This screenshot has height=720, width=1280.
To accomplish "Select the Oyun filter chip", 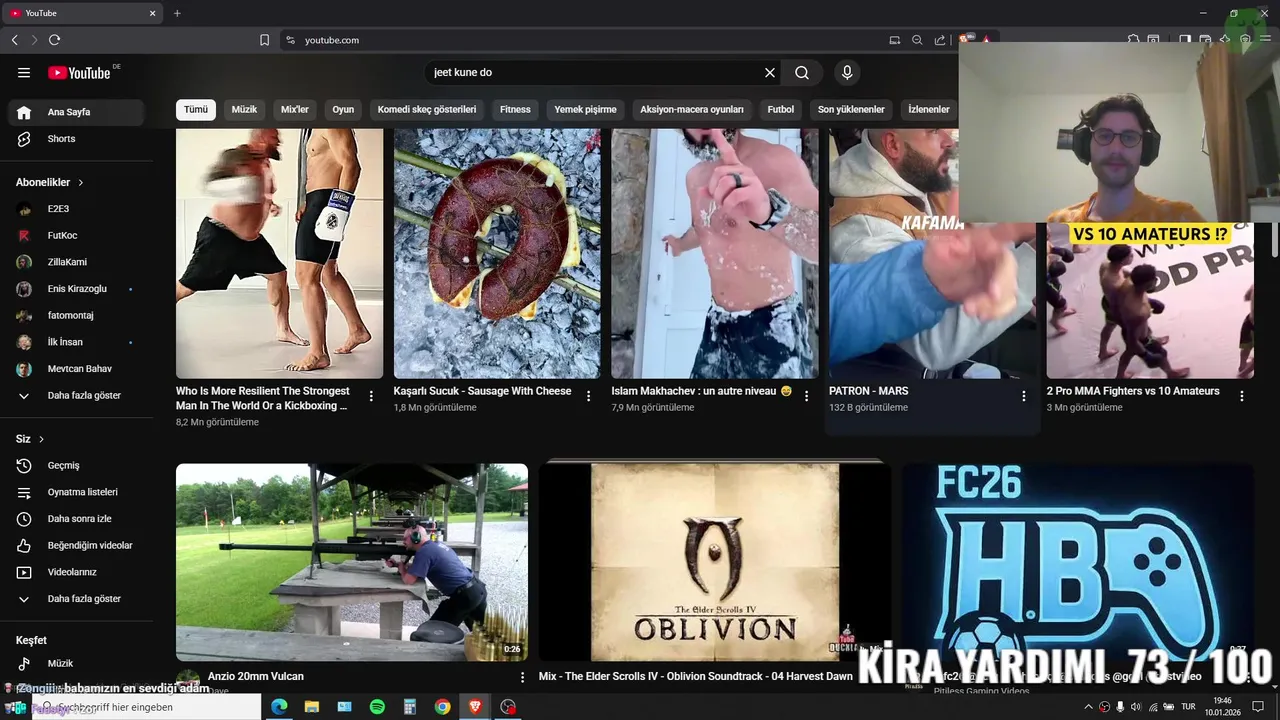I will pos(343,109).
